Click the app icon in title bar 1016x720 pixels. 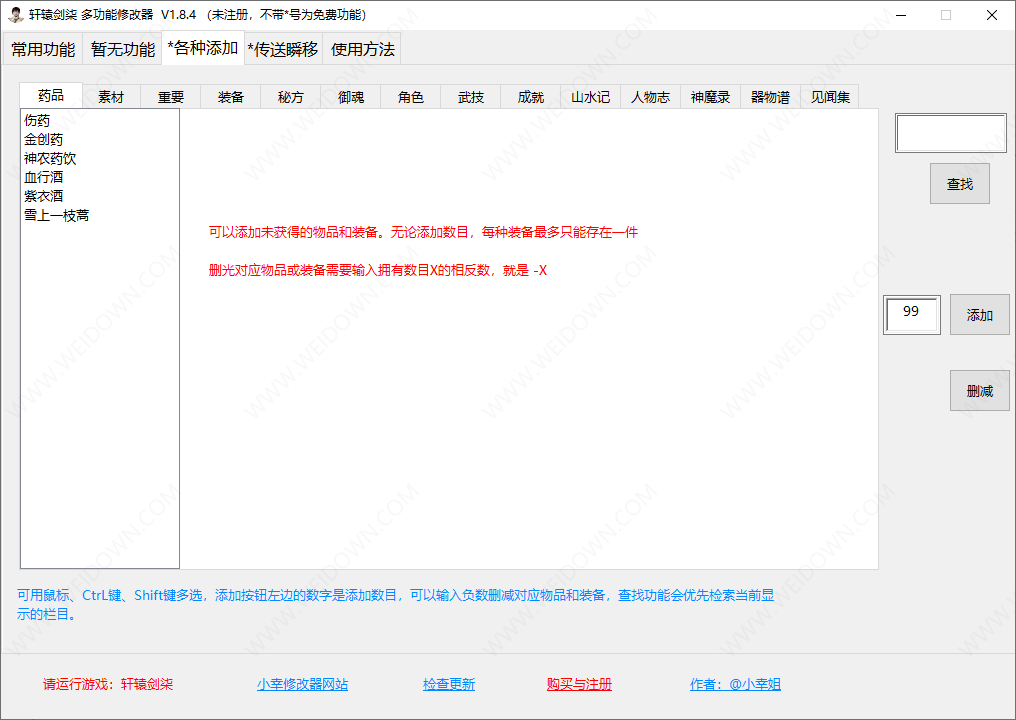click(x=15, y=15)
